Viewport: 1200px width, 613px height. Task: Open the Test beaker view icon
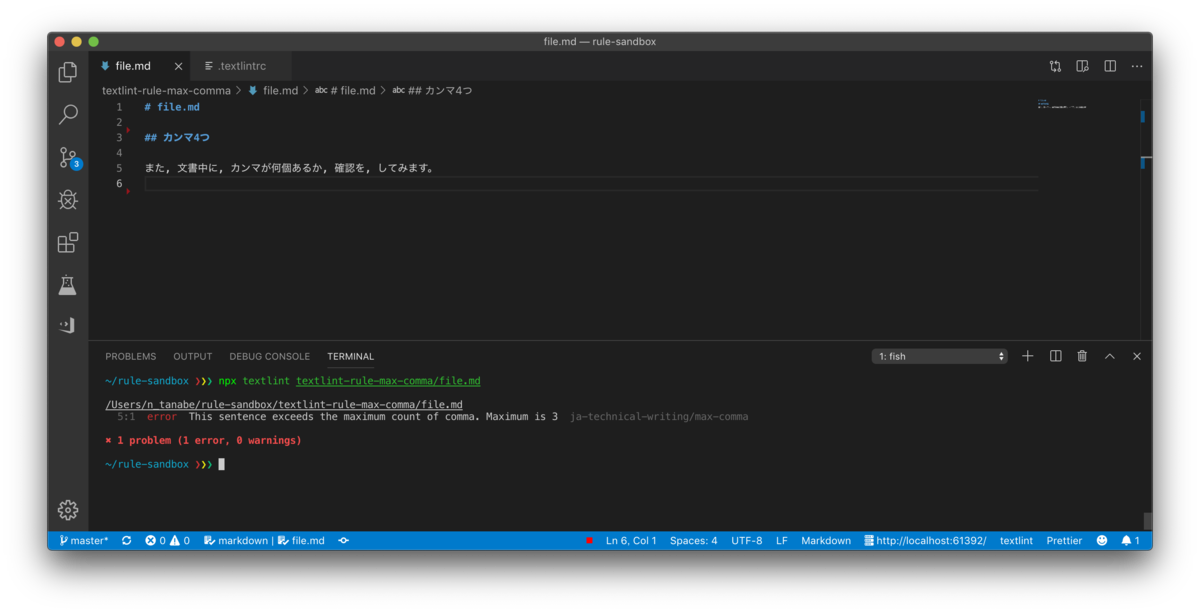click(68, 285)
